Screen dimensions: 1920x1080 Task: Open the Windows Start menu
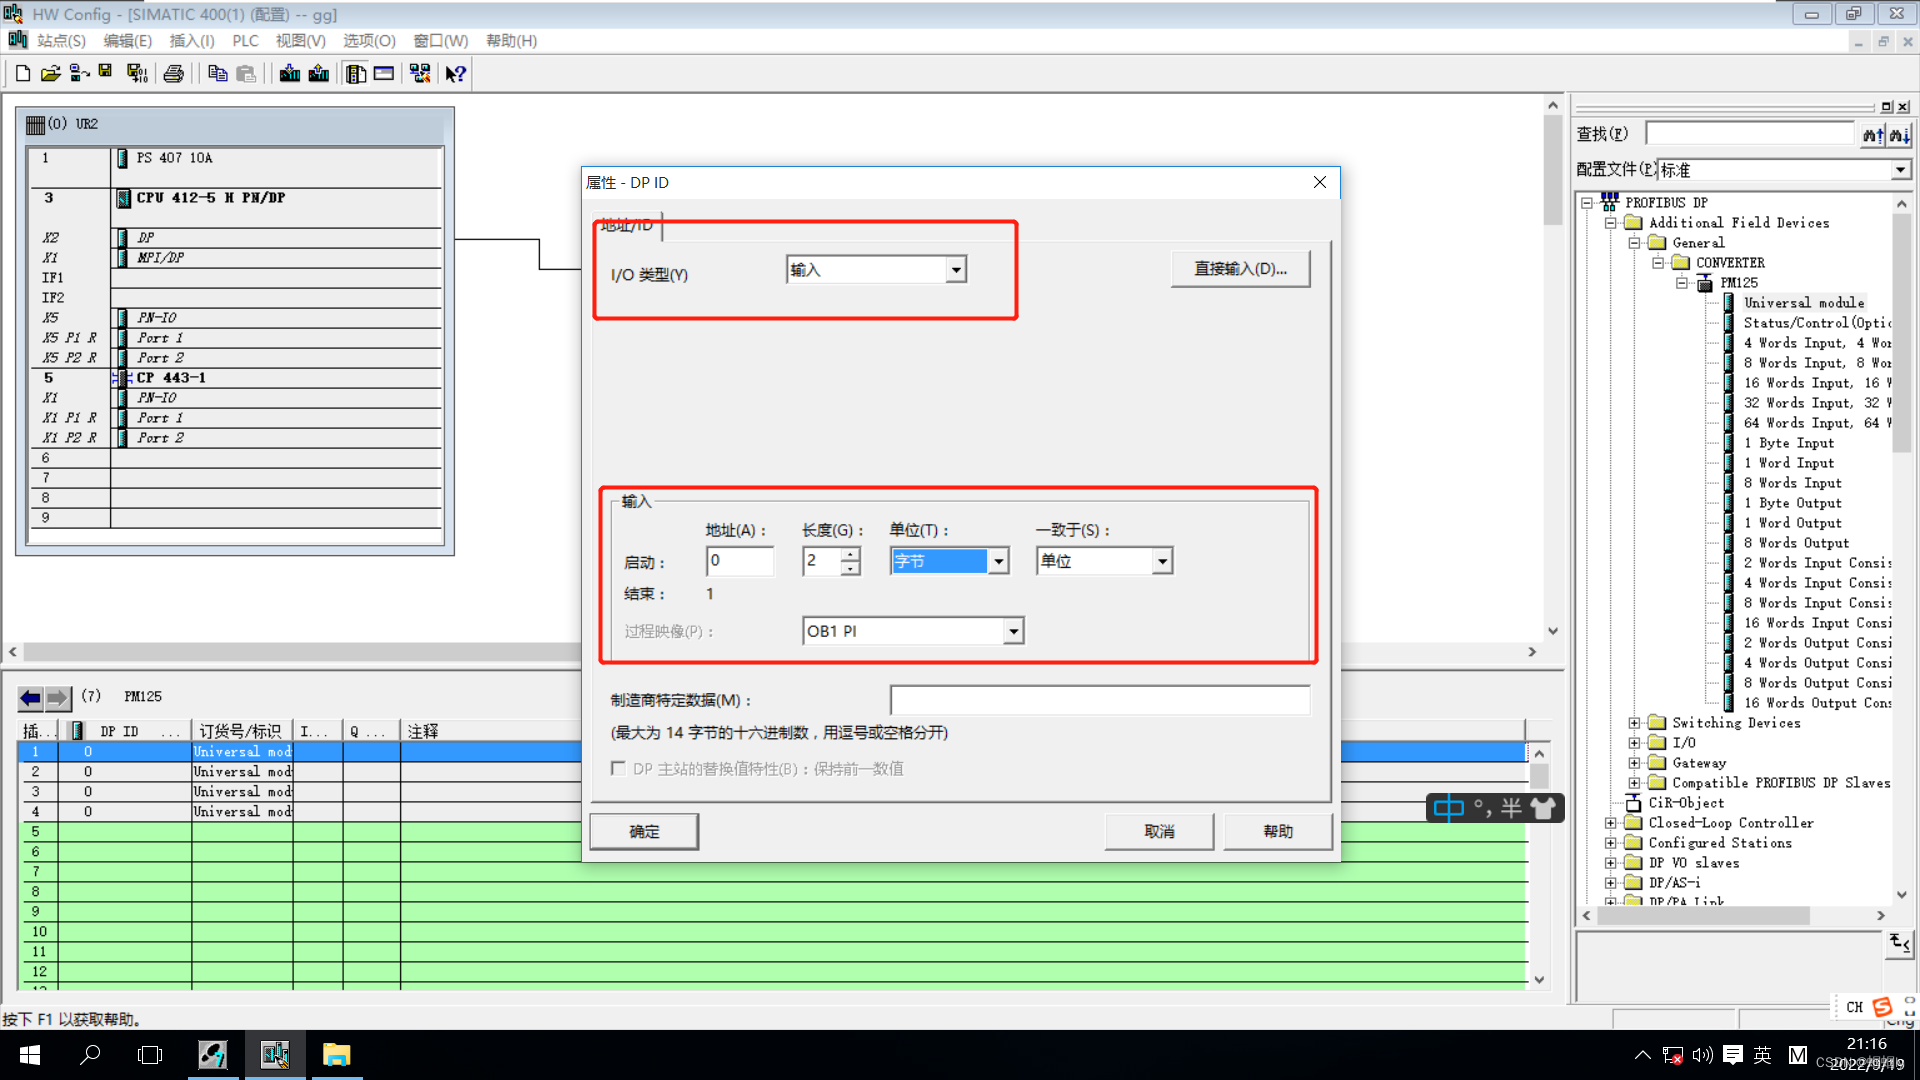coord(29,1055)
